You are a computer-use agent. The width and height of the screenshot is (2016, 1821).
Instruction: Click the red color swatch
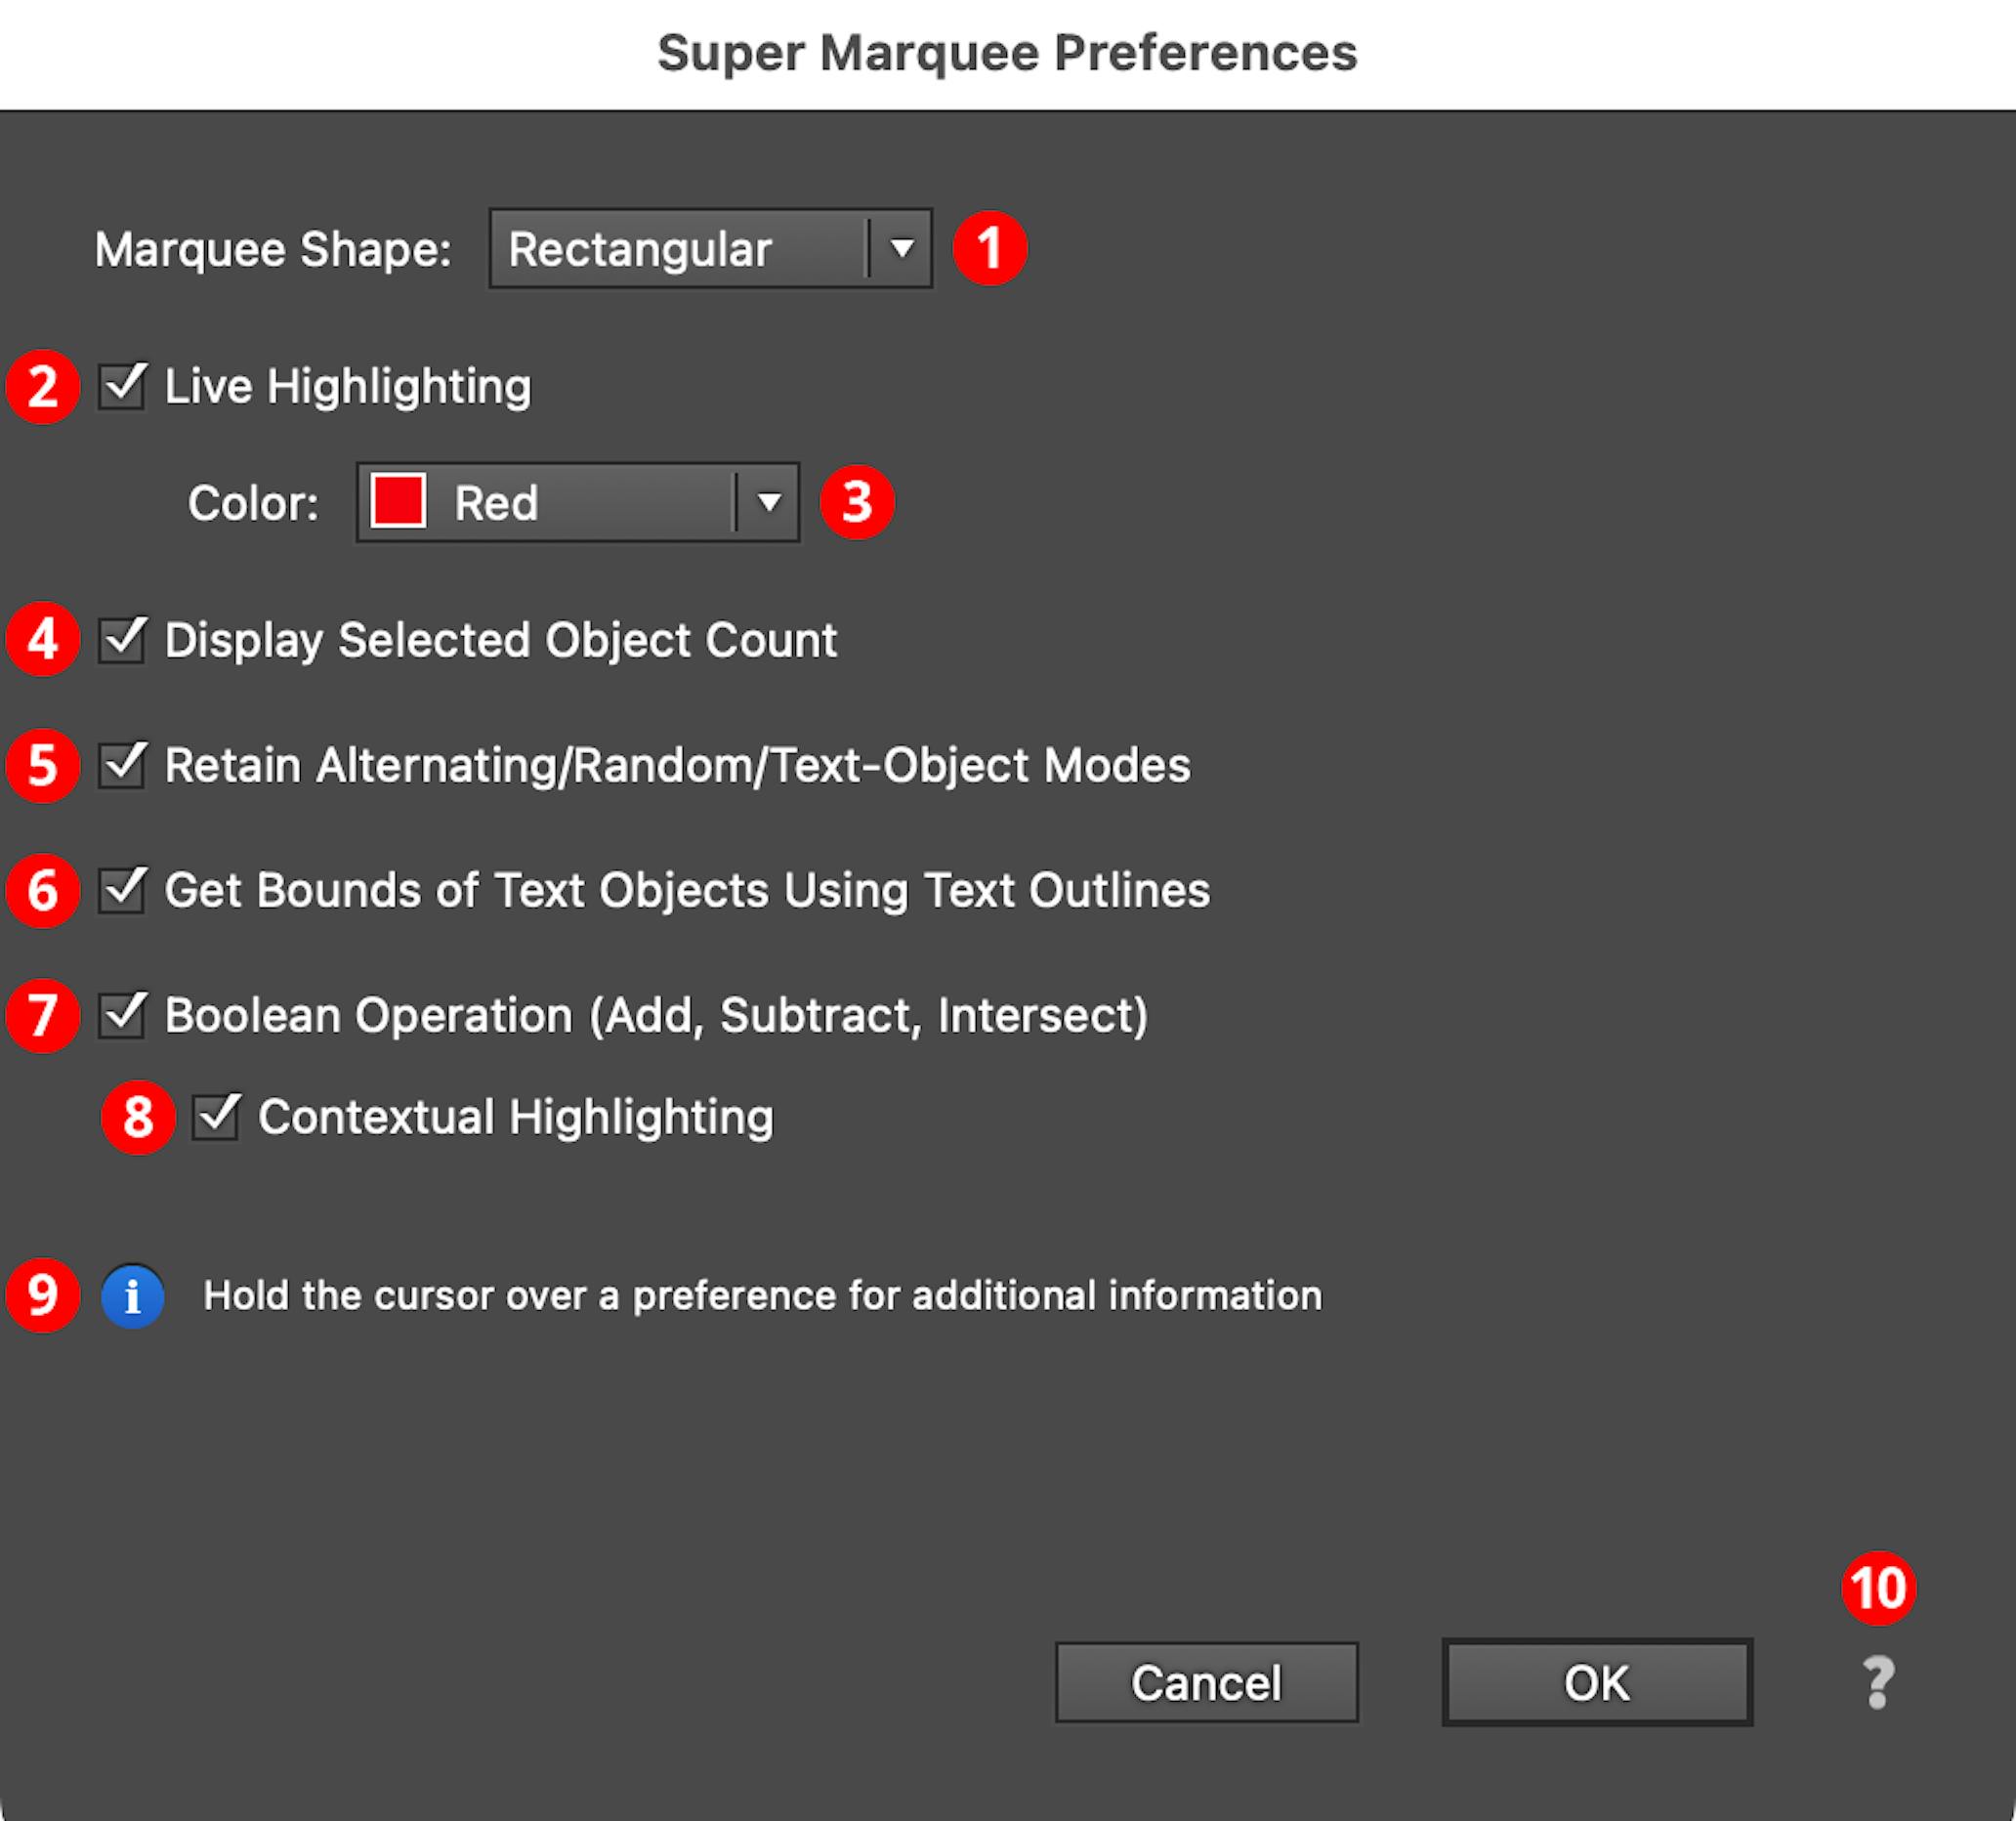[x=398, y=503]
